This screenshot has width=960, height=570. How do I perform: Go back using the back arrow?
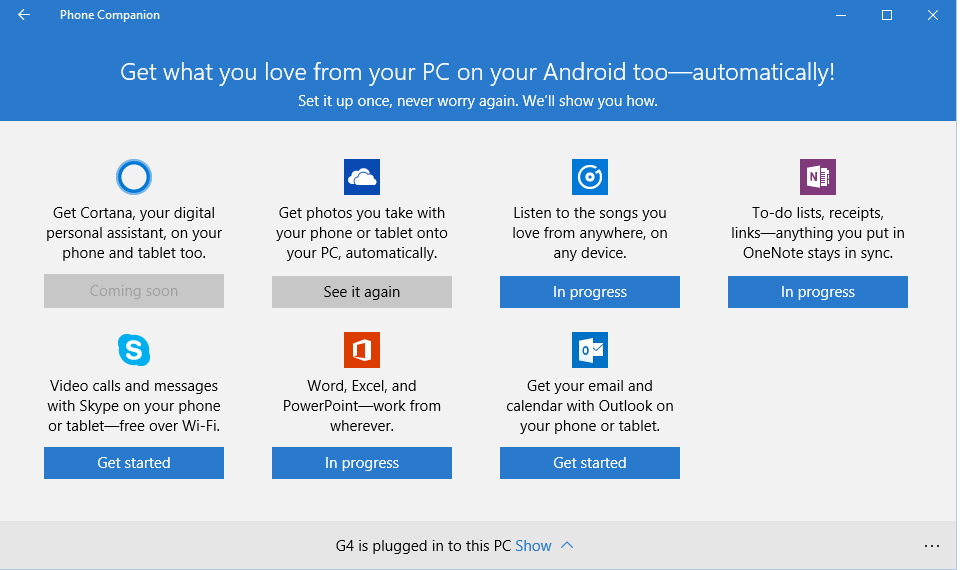[24, 15]
